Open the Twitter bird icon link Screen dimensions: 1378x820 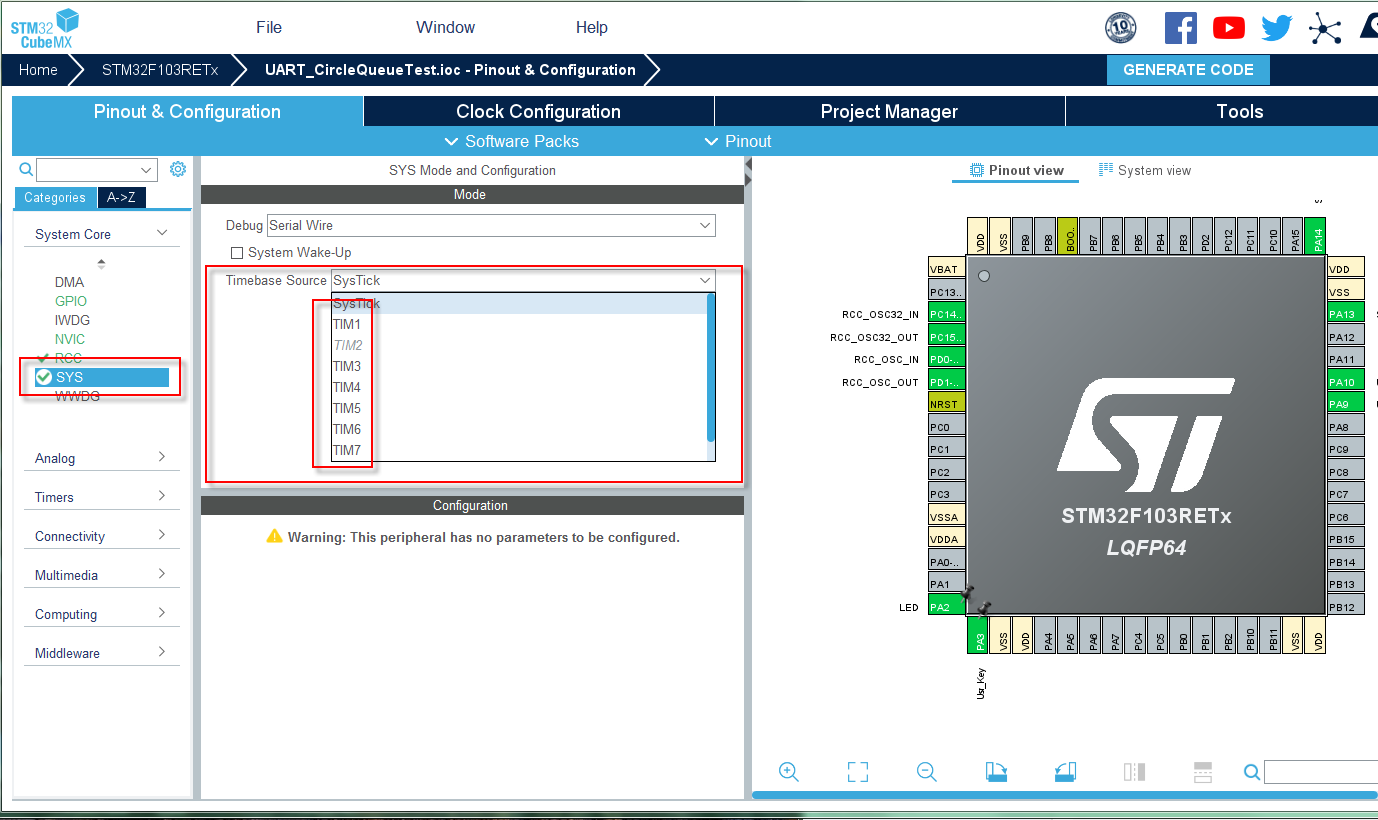tap(1277, 28)
